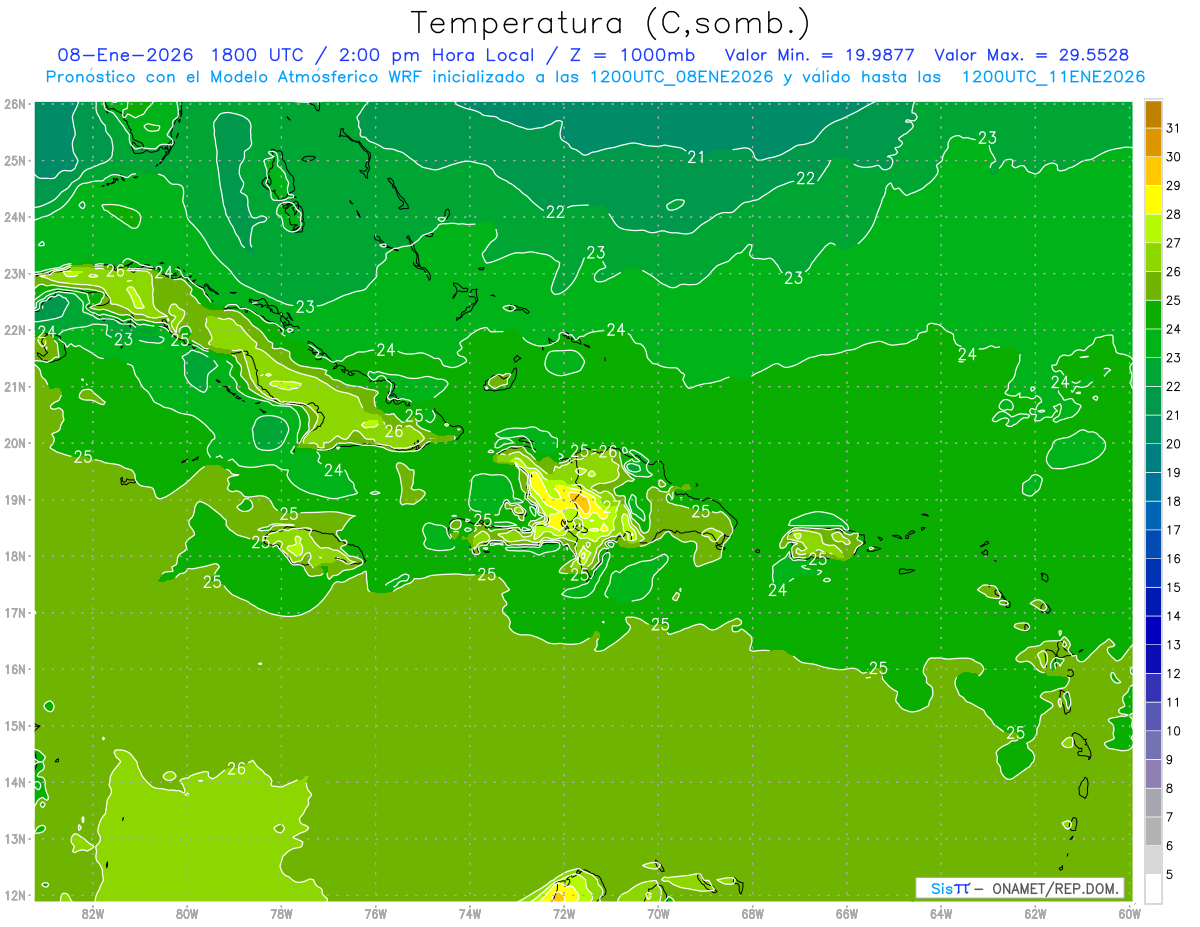Click the "1200UTC_08ENE2026" initialization timestamp

(681, 77)
